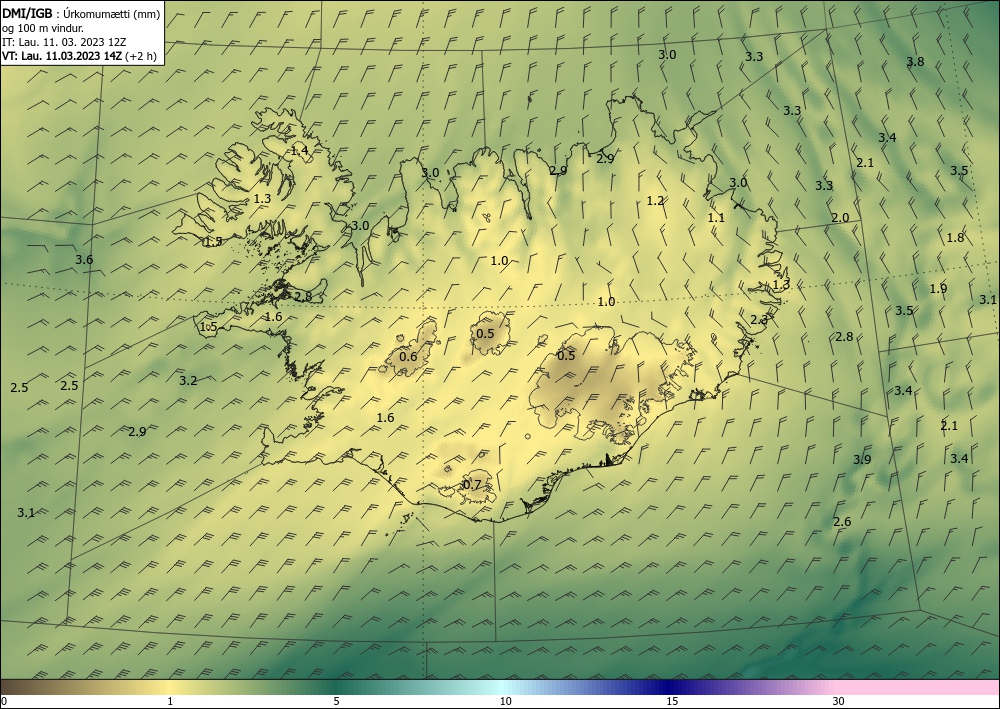1000x709 pixels.
Task: Click the "3.8" precipitable water value
Action: (x=915, y=62)
